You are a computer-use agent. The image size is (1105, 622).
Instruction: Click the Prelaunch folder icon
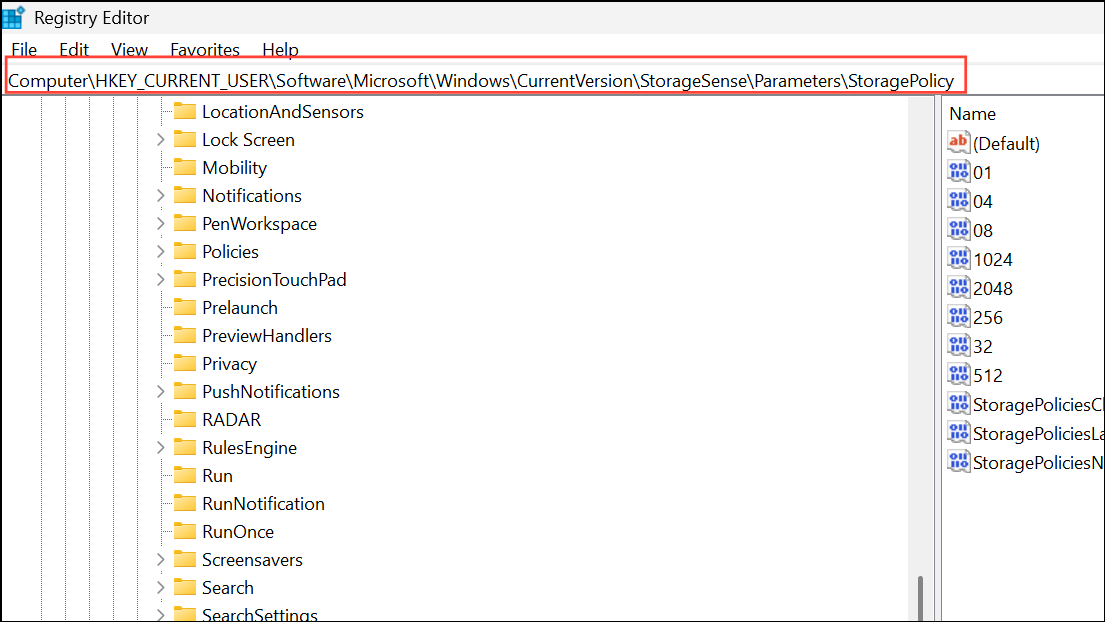(185, 307)
